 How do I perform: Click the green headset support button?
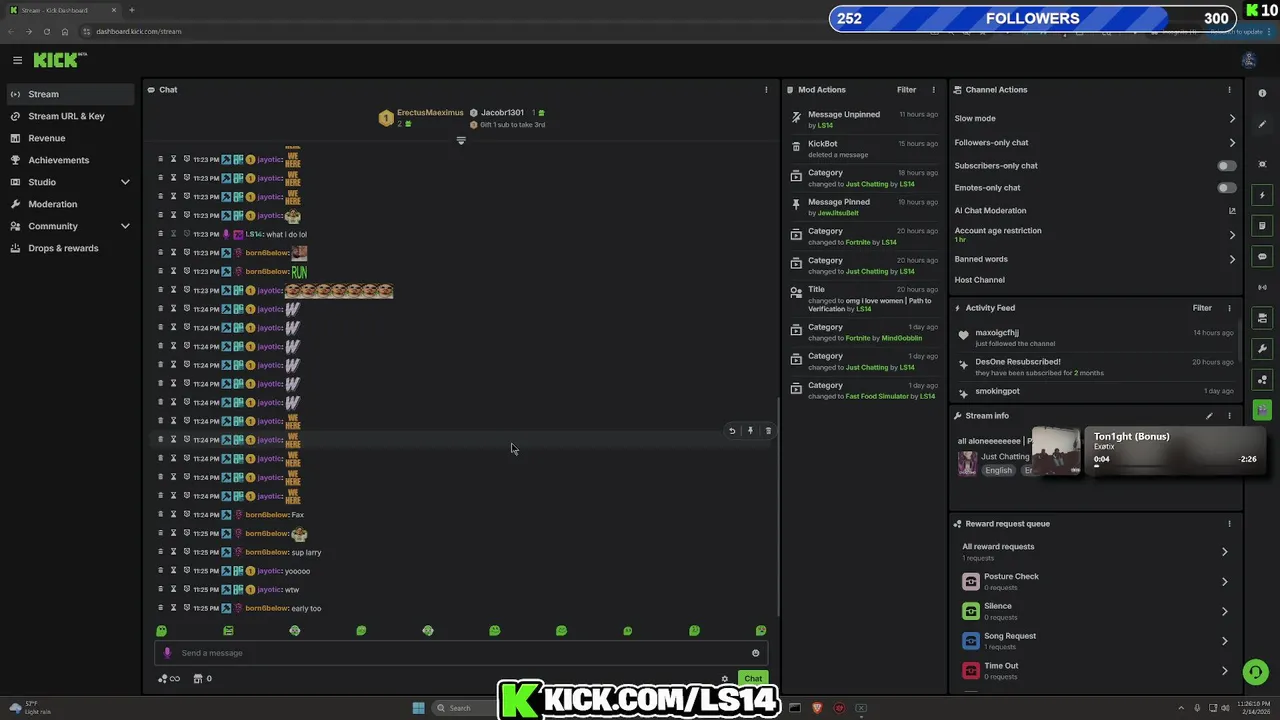coord(1255,672)
